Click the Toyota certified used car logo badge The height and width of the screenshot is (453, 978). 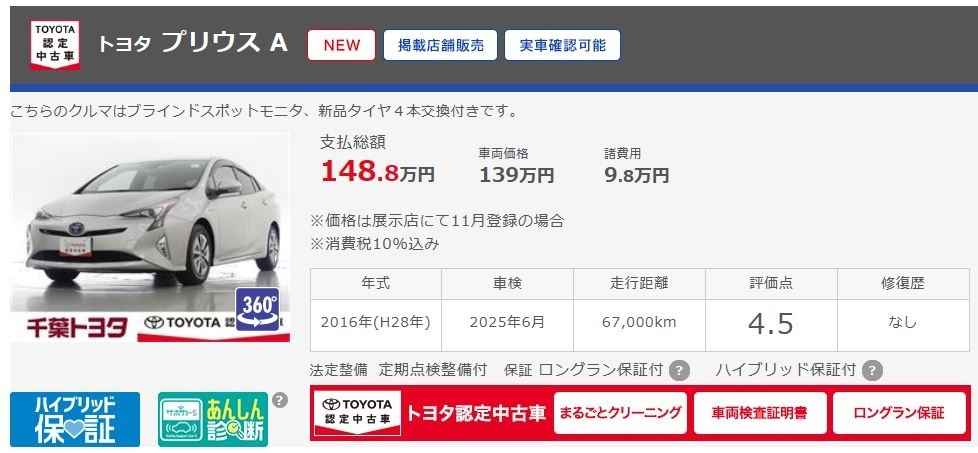(55, 45)
